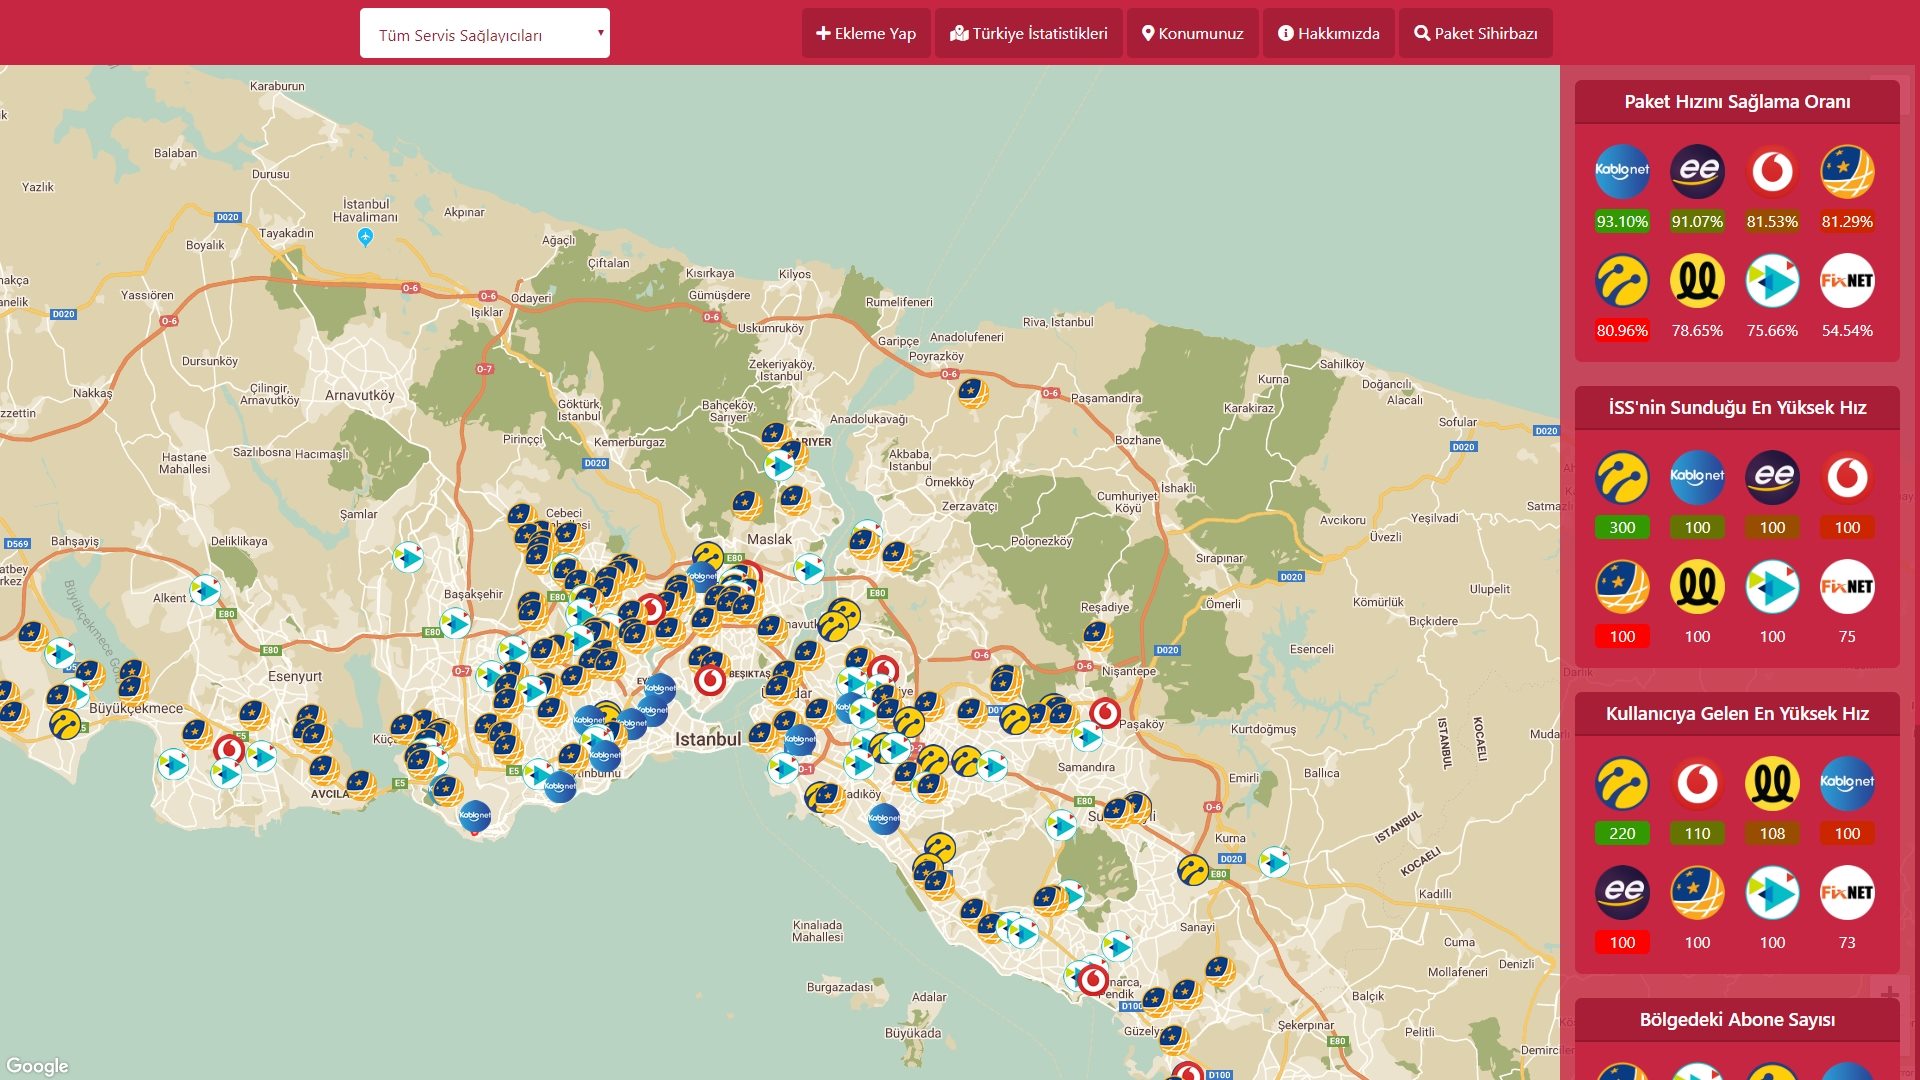Click the 110 speed badge
The image size is (1920, 1080).
click(x=1697, y=834)
